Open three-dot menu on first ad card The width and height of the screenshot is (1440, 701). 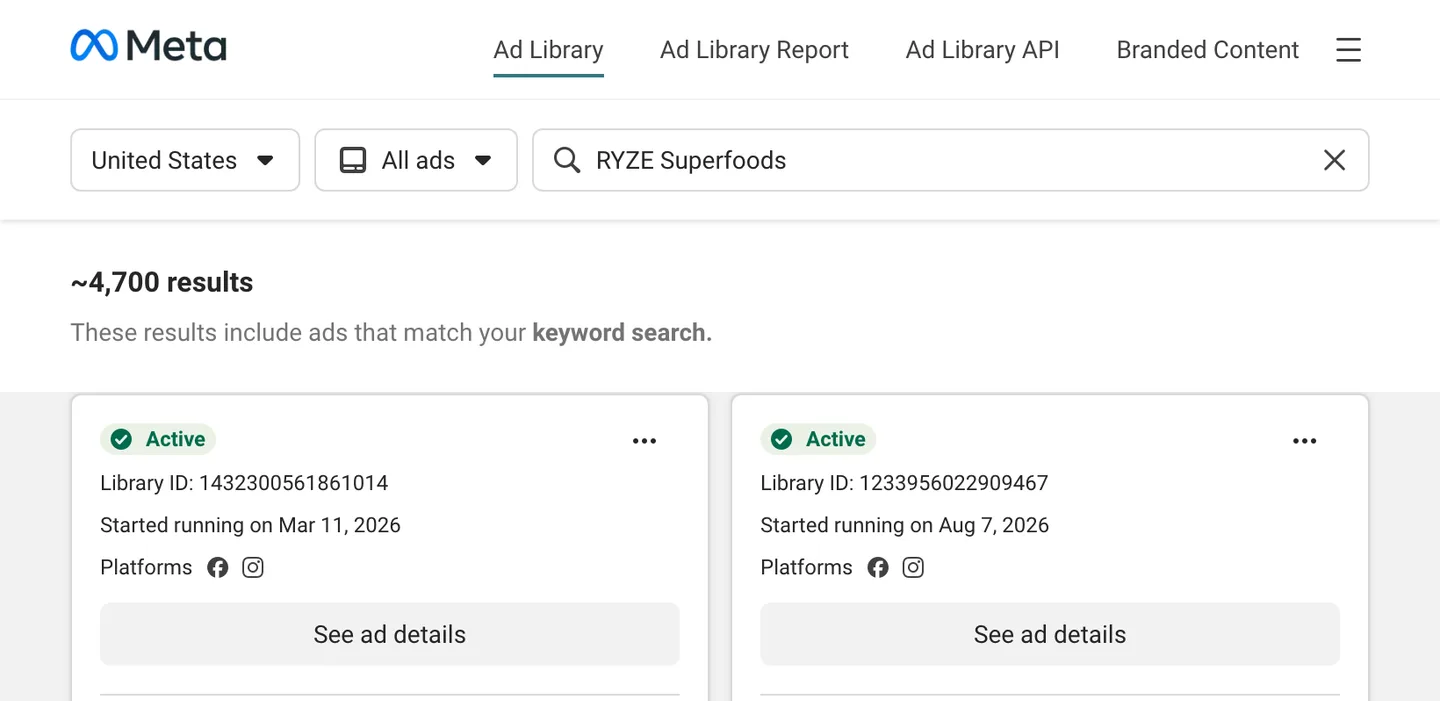tap(645, 441)
